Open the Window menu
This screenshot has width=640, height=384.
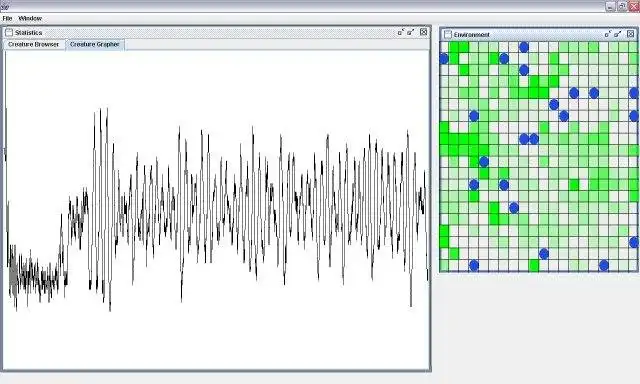[30, 18]
